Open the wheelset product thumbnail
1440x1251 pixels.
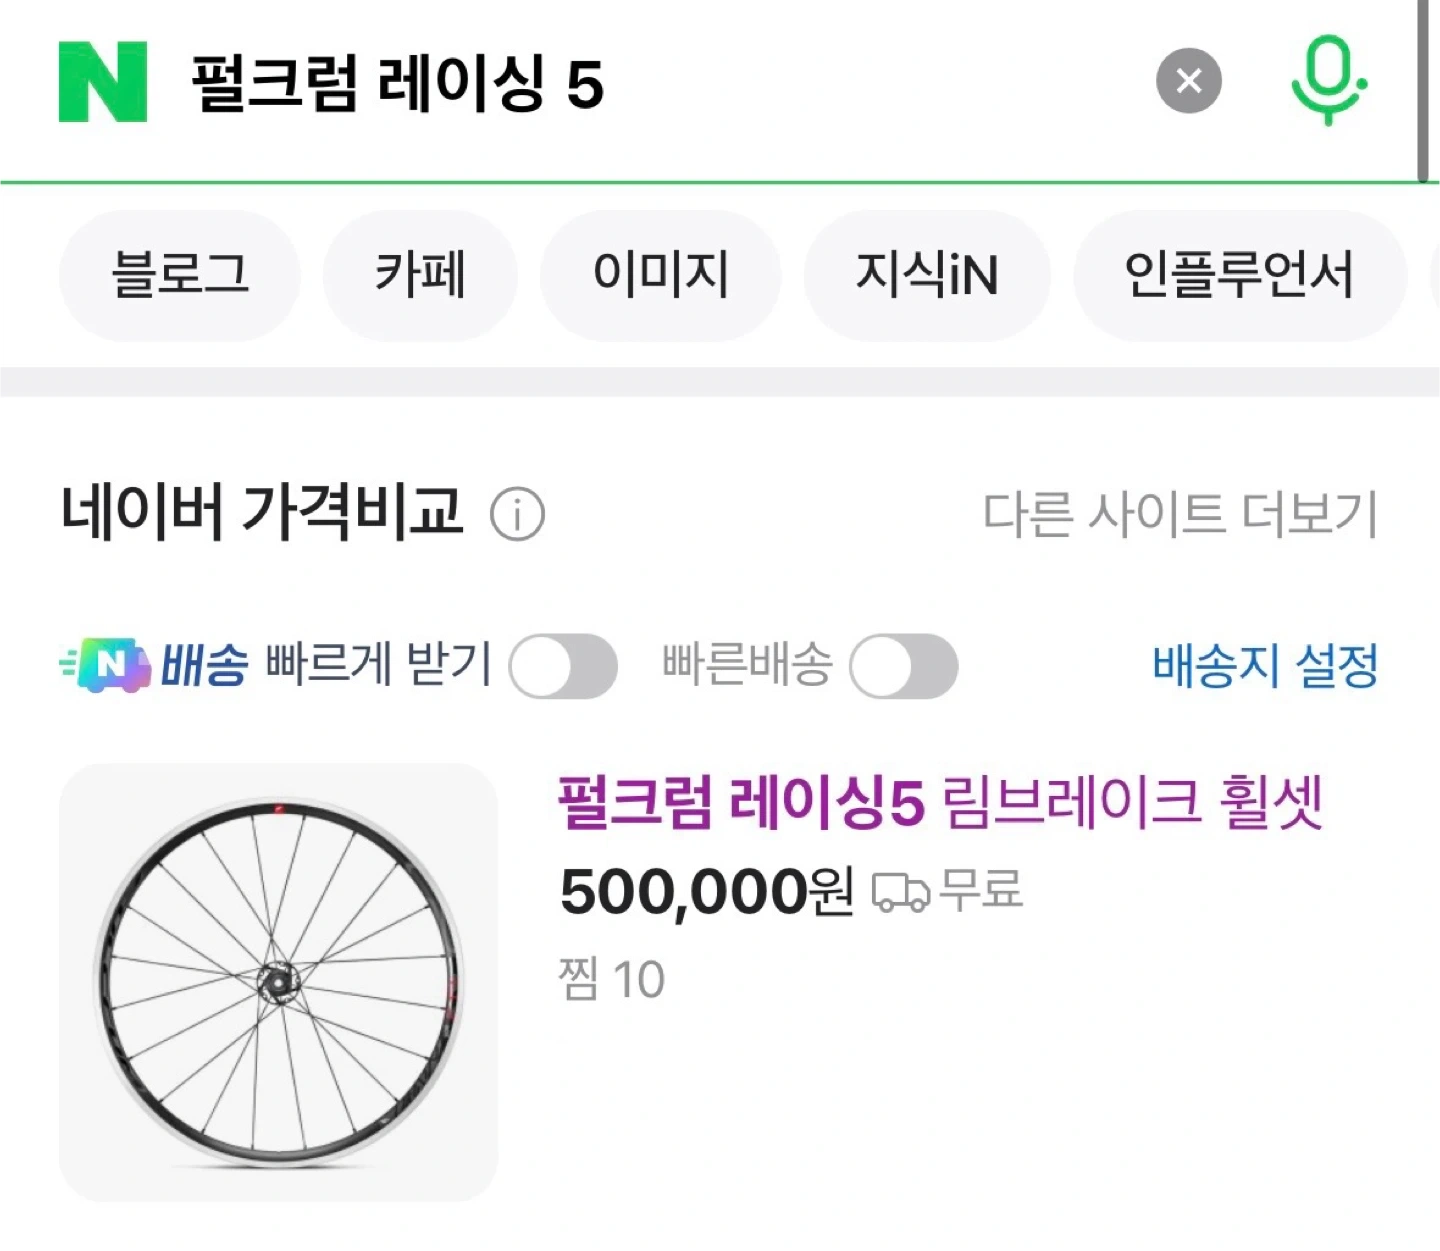point(278,982)
